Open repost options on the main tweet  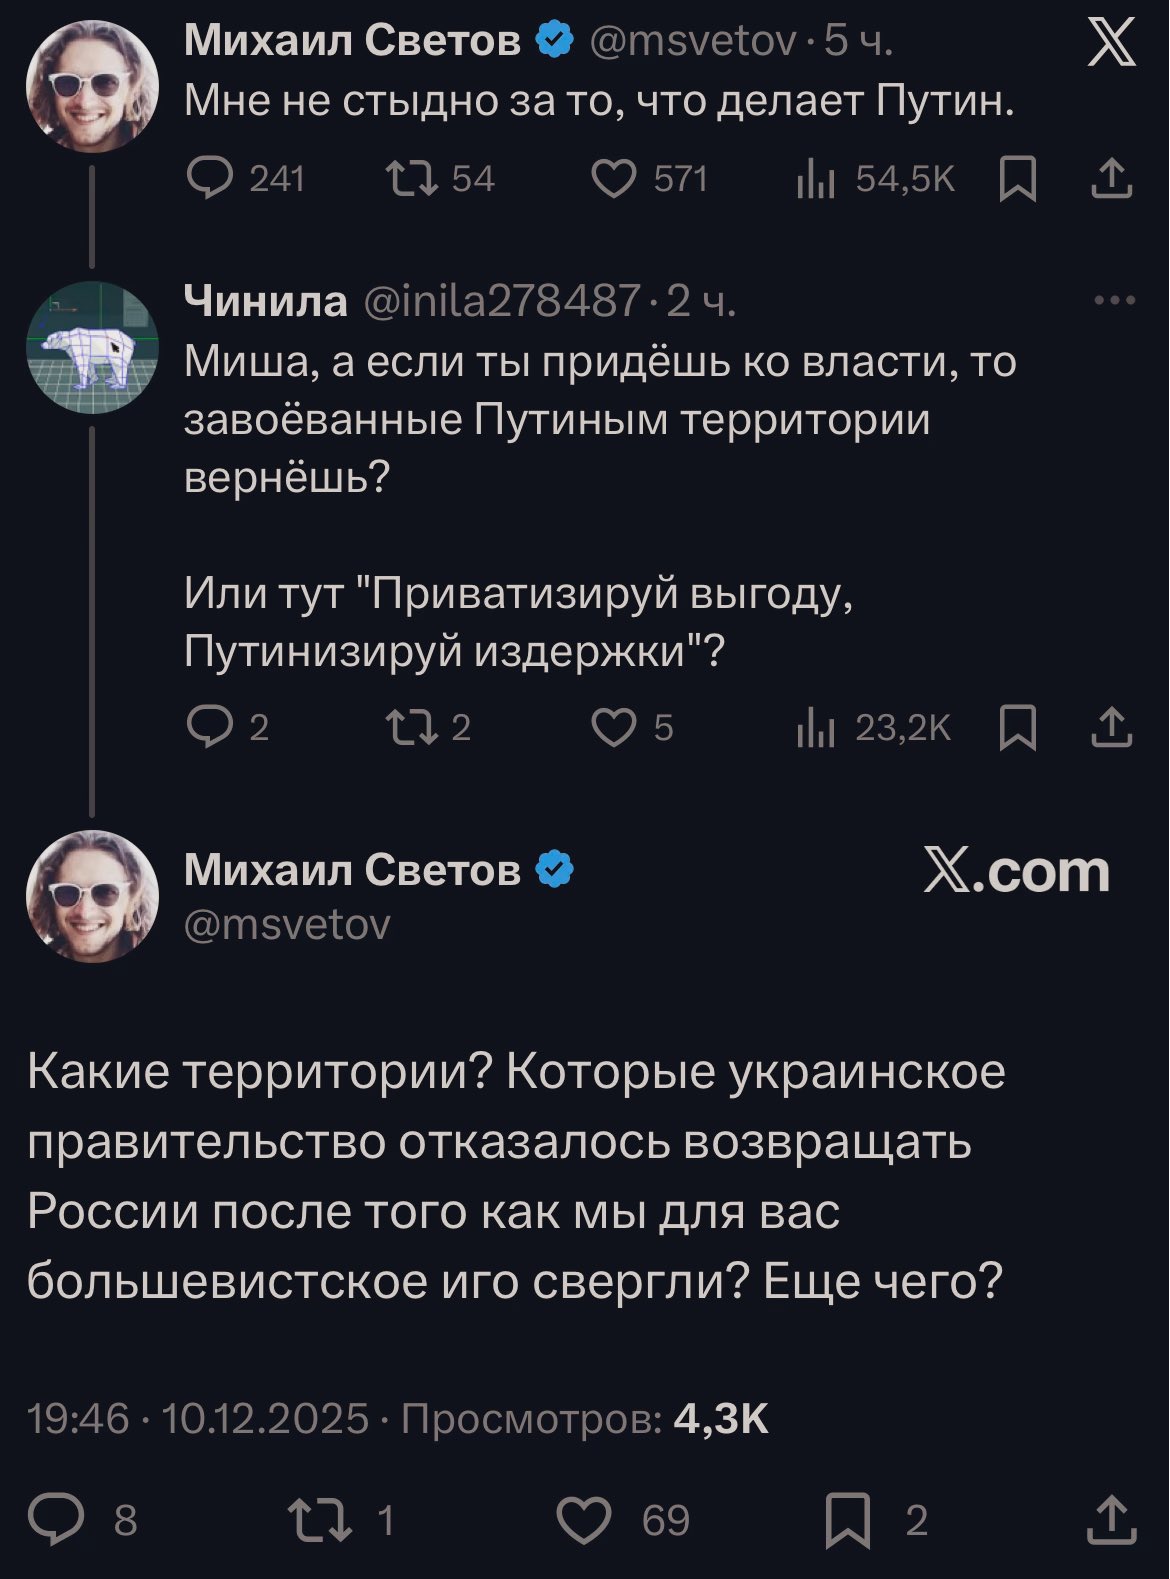tap(319, 1521)
